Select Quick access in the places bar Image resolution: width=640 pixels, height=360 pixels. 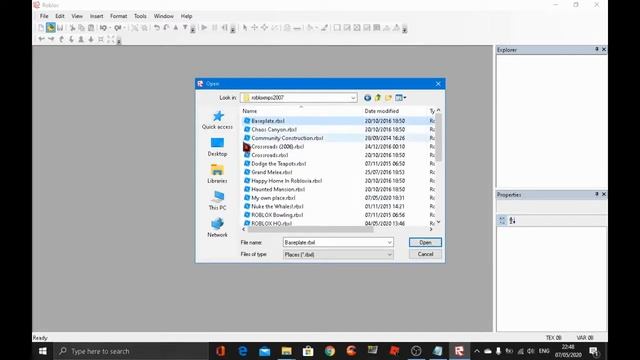tap(218, 120)
